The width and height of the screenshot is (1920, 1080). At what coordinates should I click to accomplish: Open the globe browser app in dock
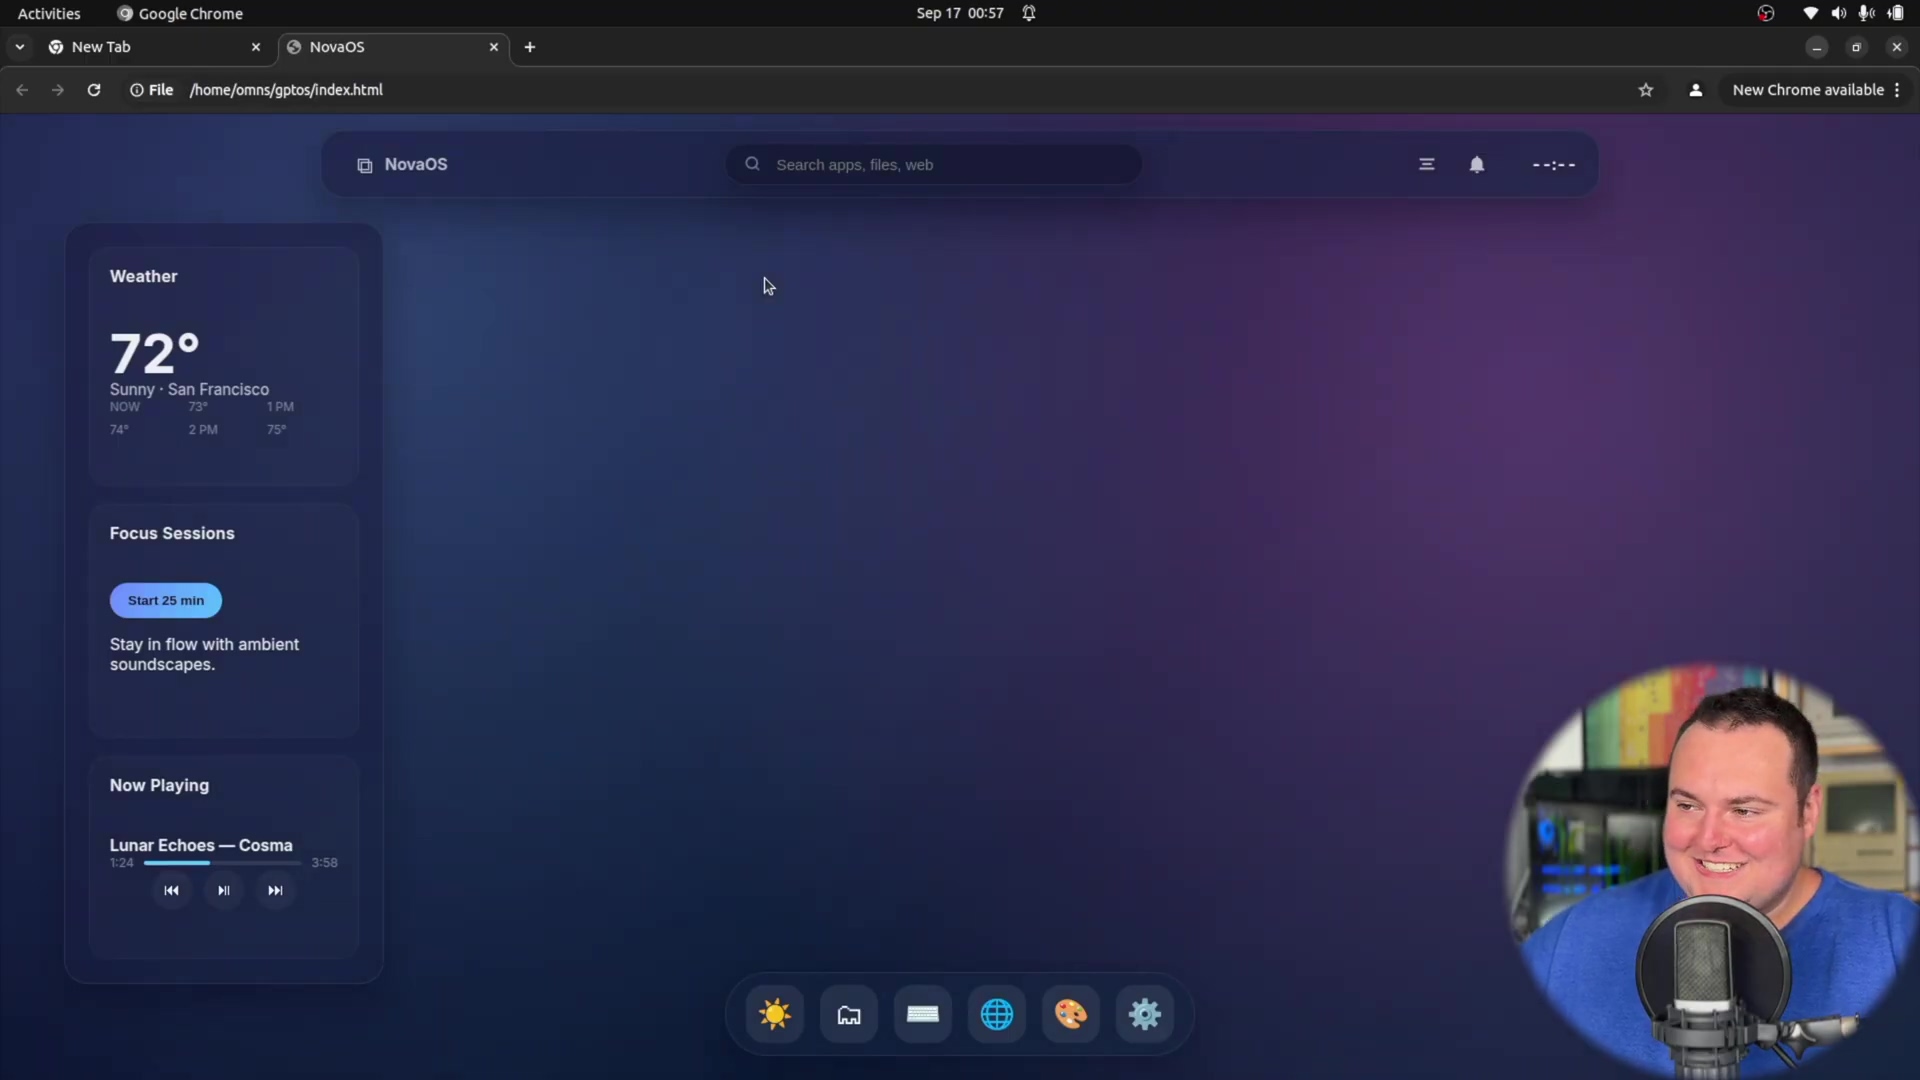tap(997, 1014)
